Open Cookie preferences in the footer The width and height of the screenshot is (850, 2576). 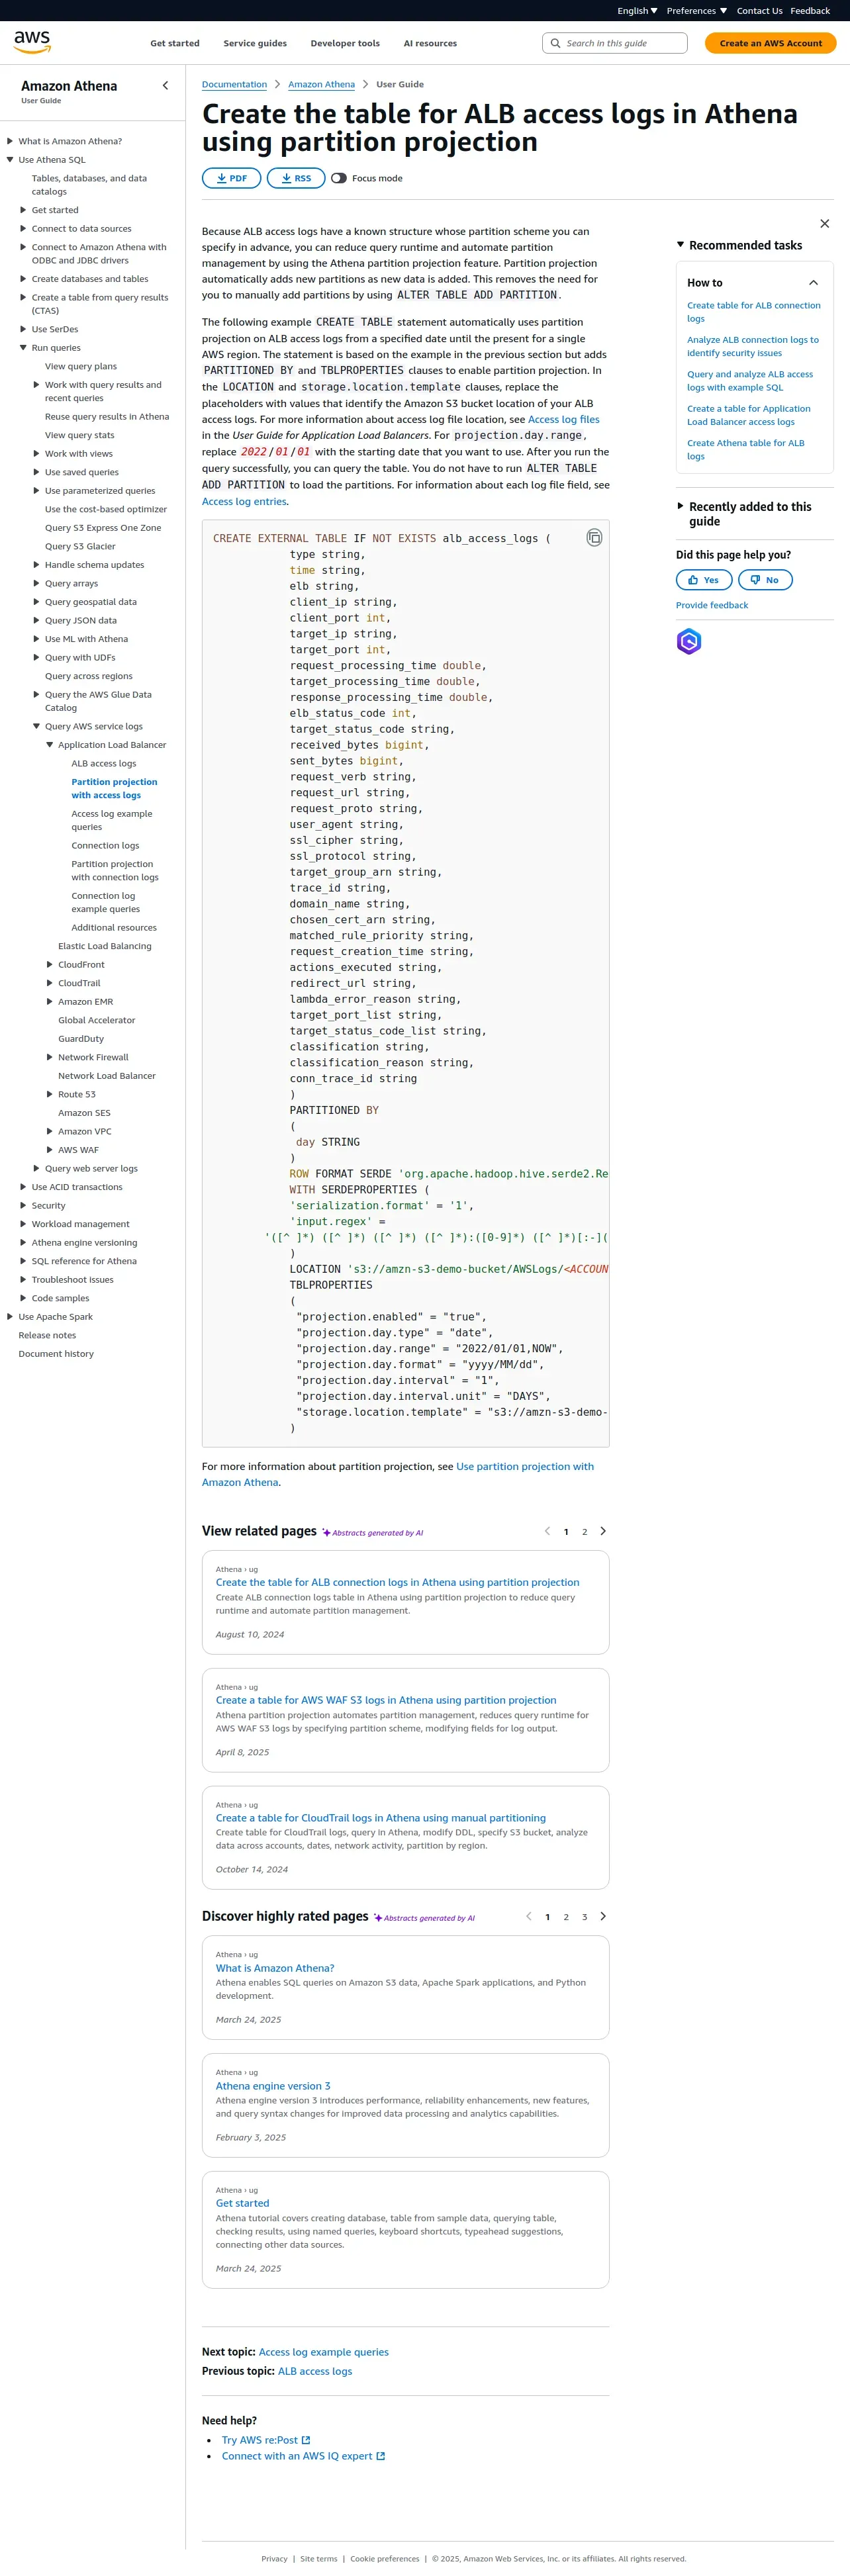coord(385,2559)
